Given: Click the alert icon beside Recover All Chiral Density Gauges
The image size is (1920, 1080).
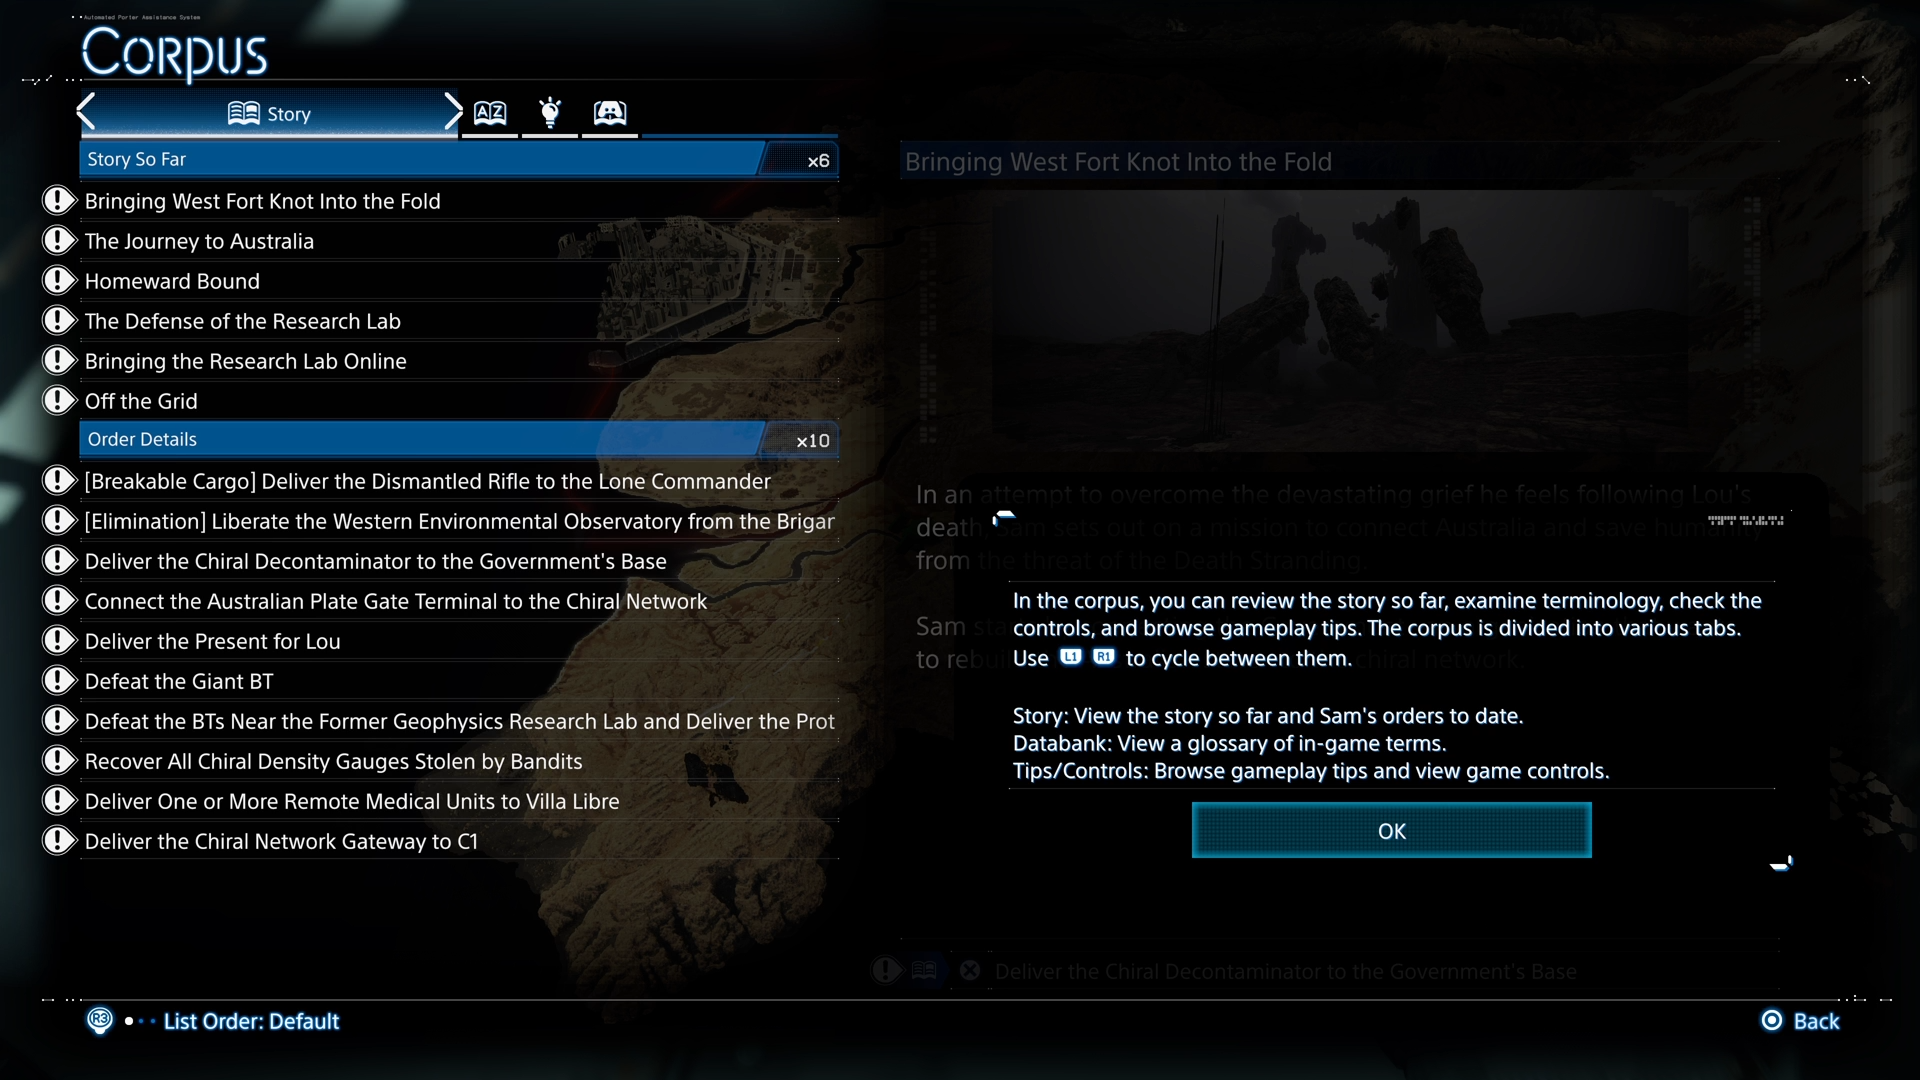Looking at the screenshot, I should pos(59,760).
